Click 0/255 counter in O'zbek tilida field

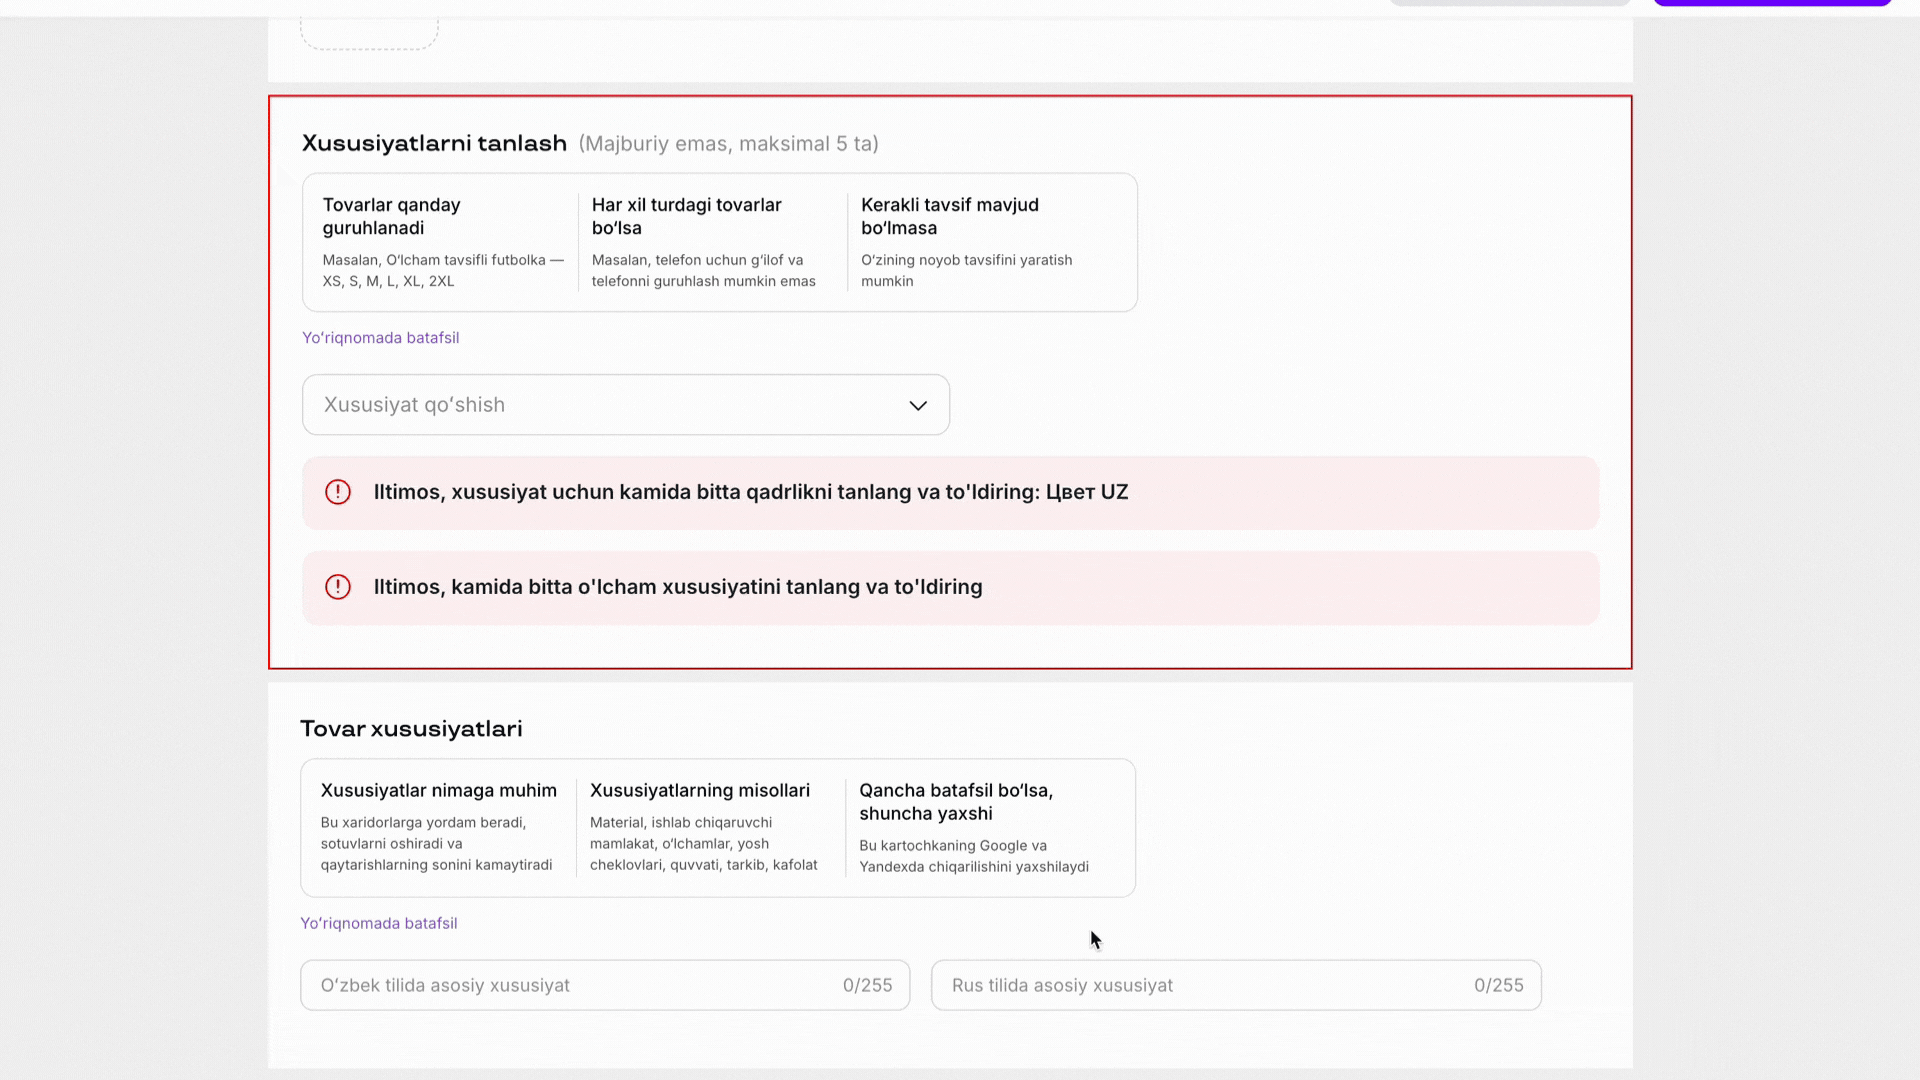point(867,985)
